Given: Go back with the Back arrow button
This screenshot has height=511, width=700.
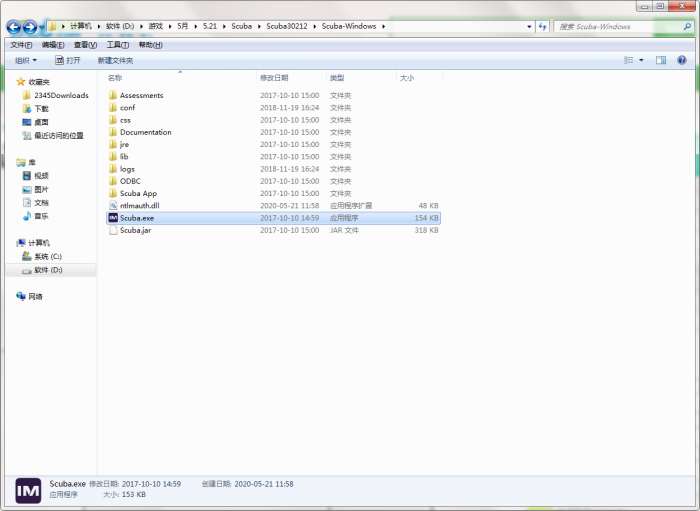Looking at the screenshot, I should click(x=14, y=28).
